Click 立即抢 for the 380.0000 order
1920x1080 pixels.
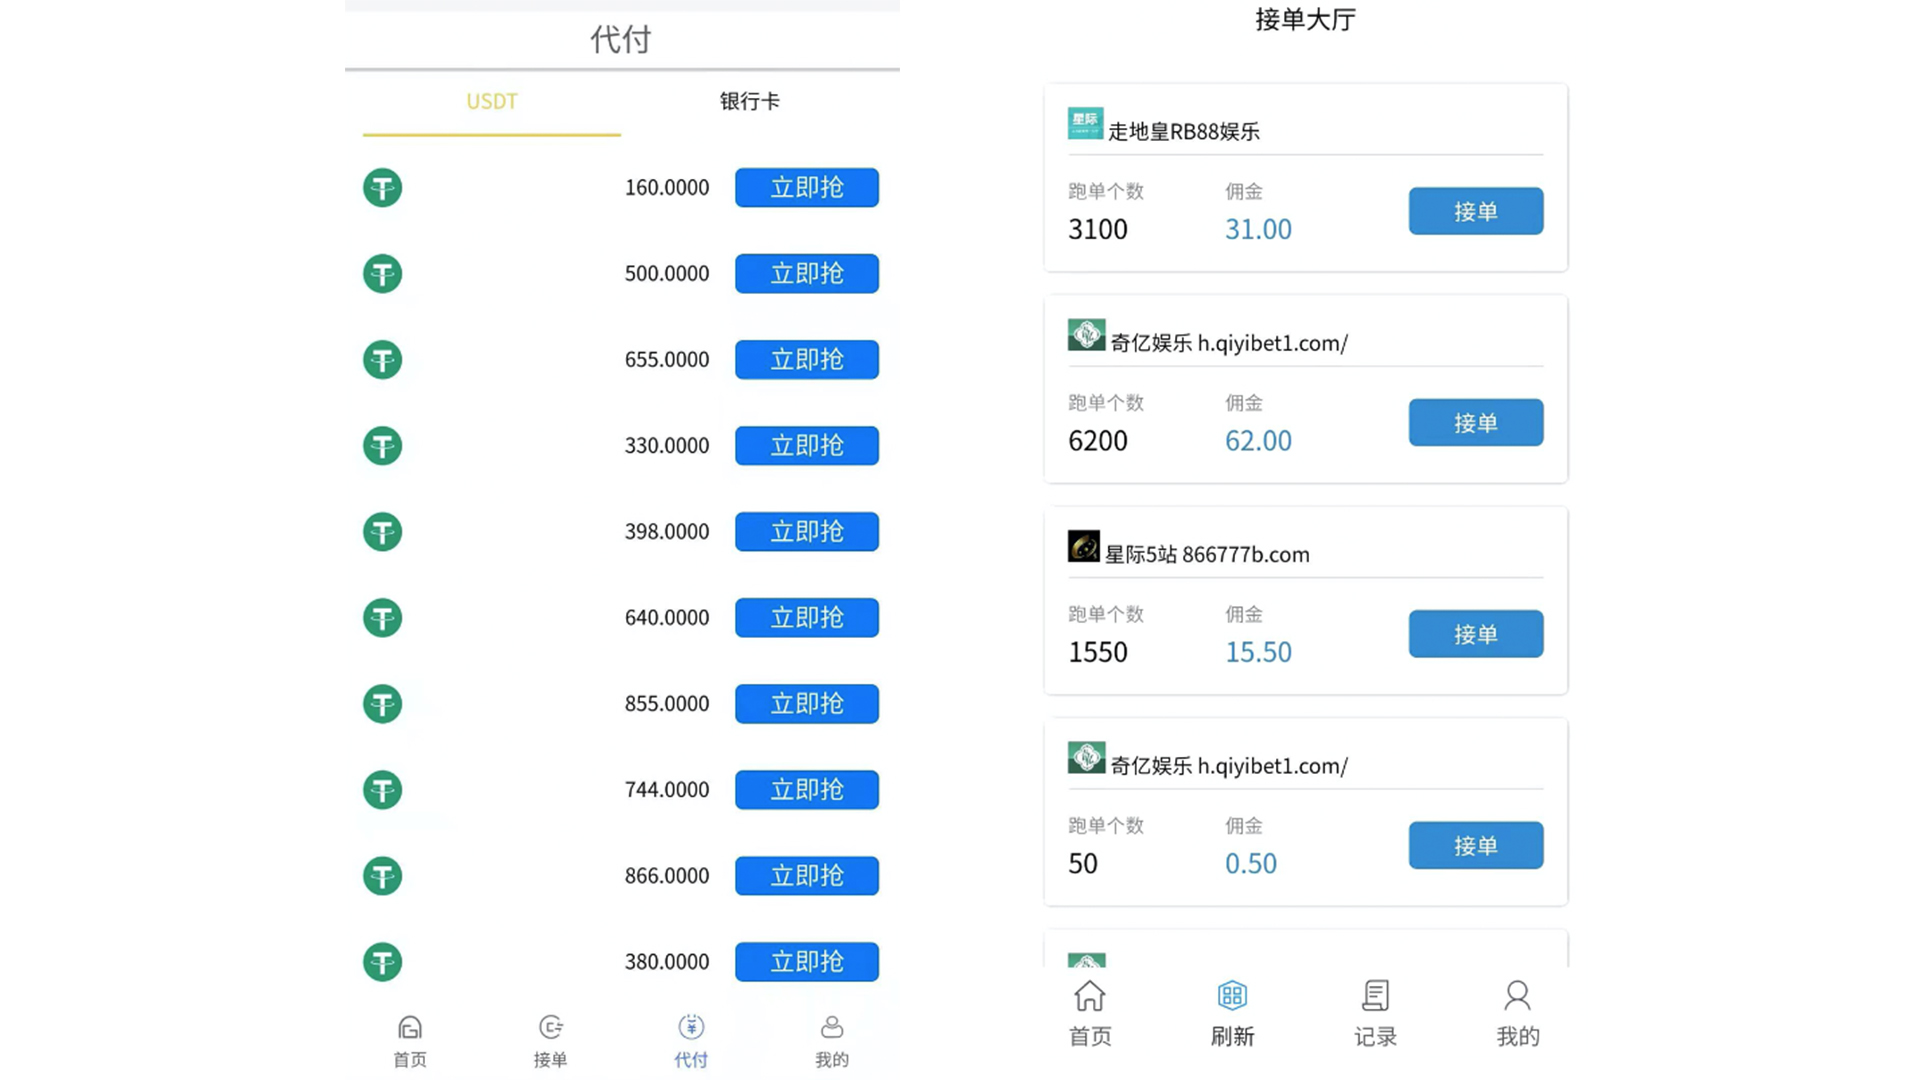click(x=807, y=962)
